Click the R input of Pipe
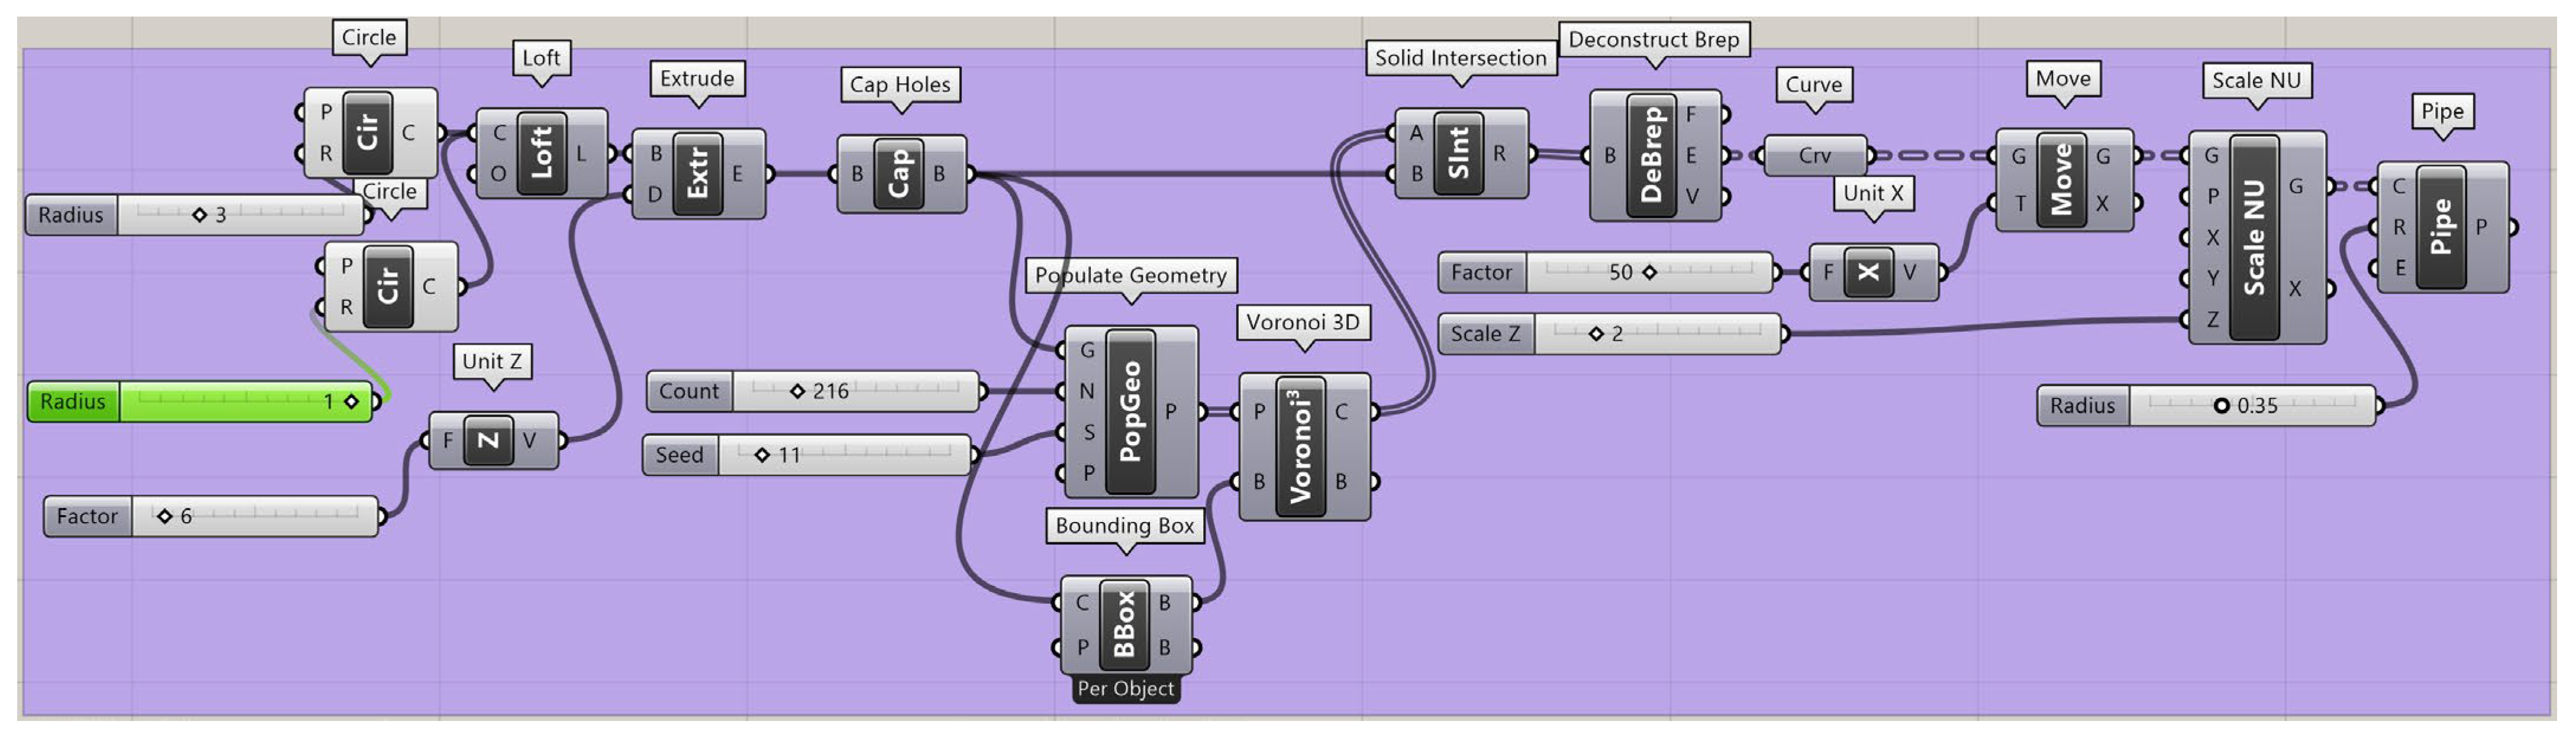2576x734 pixels. 2398,227
